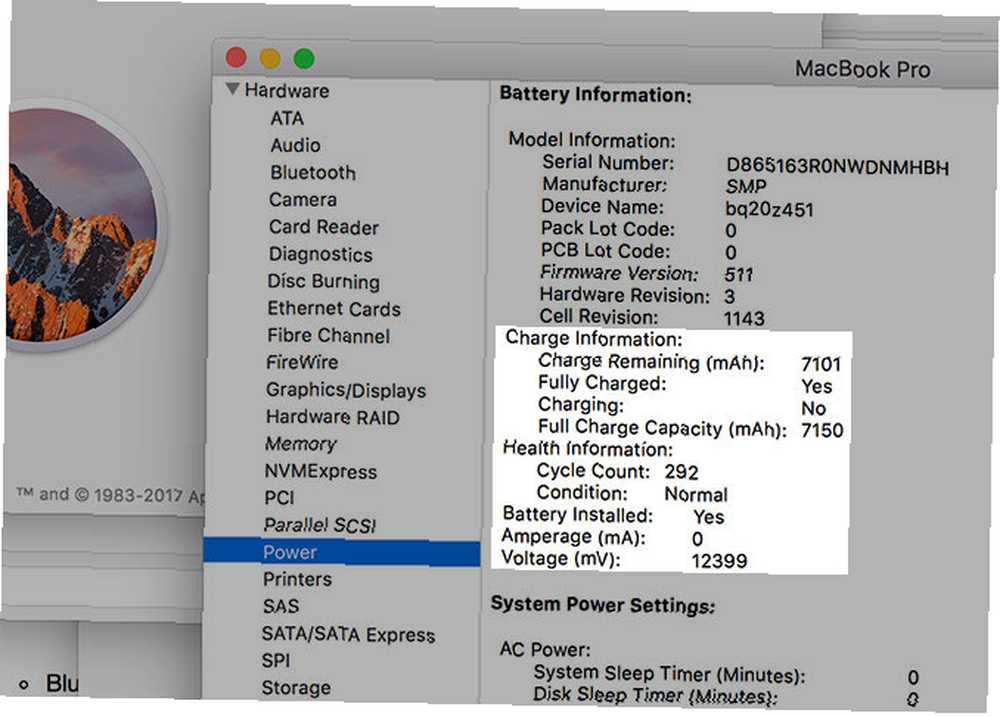Click the MacBook Pro window title
Viewport: 1000px width, 716px height.
point(862,69)
